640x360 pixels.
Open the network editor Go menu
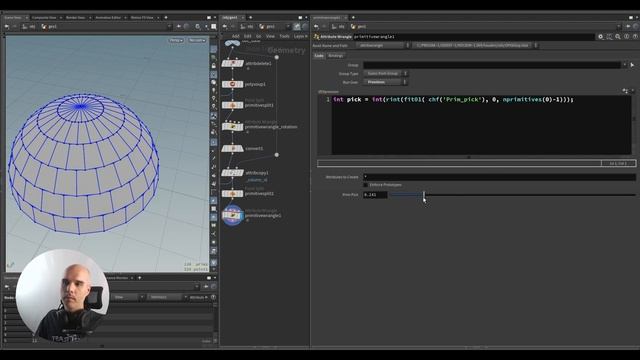click(258, 36)
